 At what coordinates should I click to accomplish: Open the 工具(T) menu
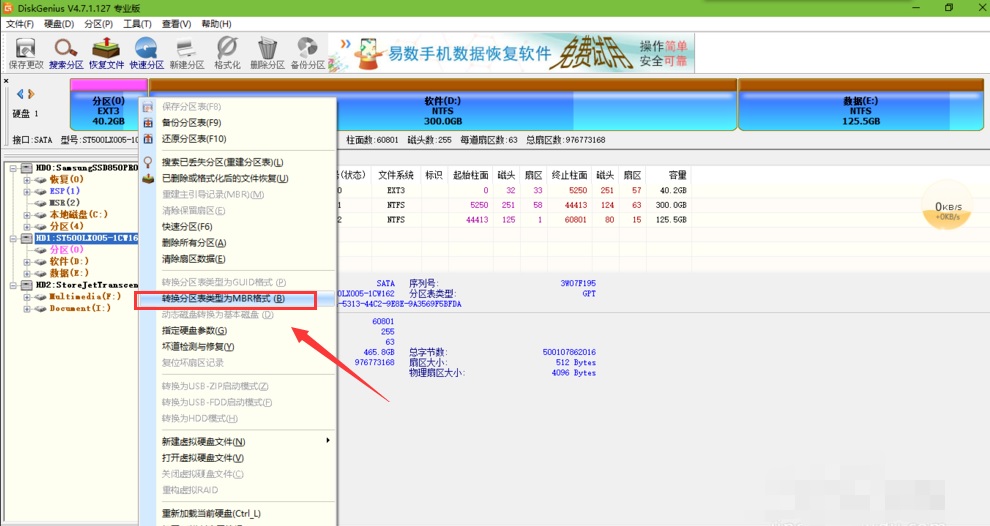click(x=137, y=24)
